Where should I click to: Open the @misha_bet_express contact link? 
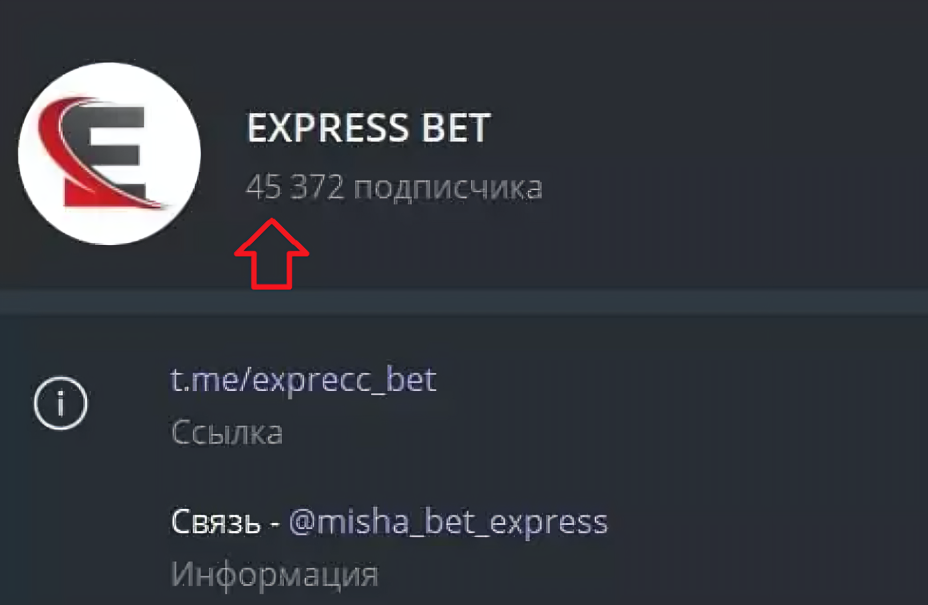coord(447,521)
